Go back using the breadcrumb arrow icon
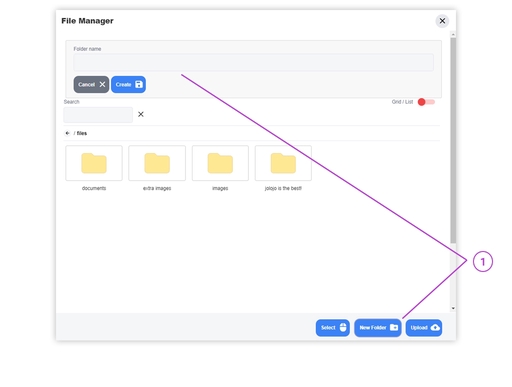This screenshot has width=512, height=387. pyautogui.click(x=67, y=133)
